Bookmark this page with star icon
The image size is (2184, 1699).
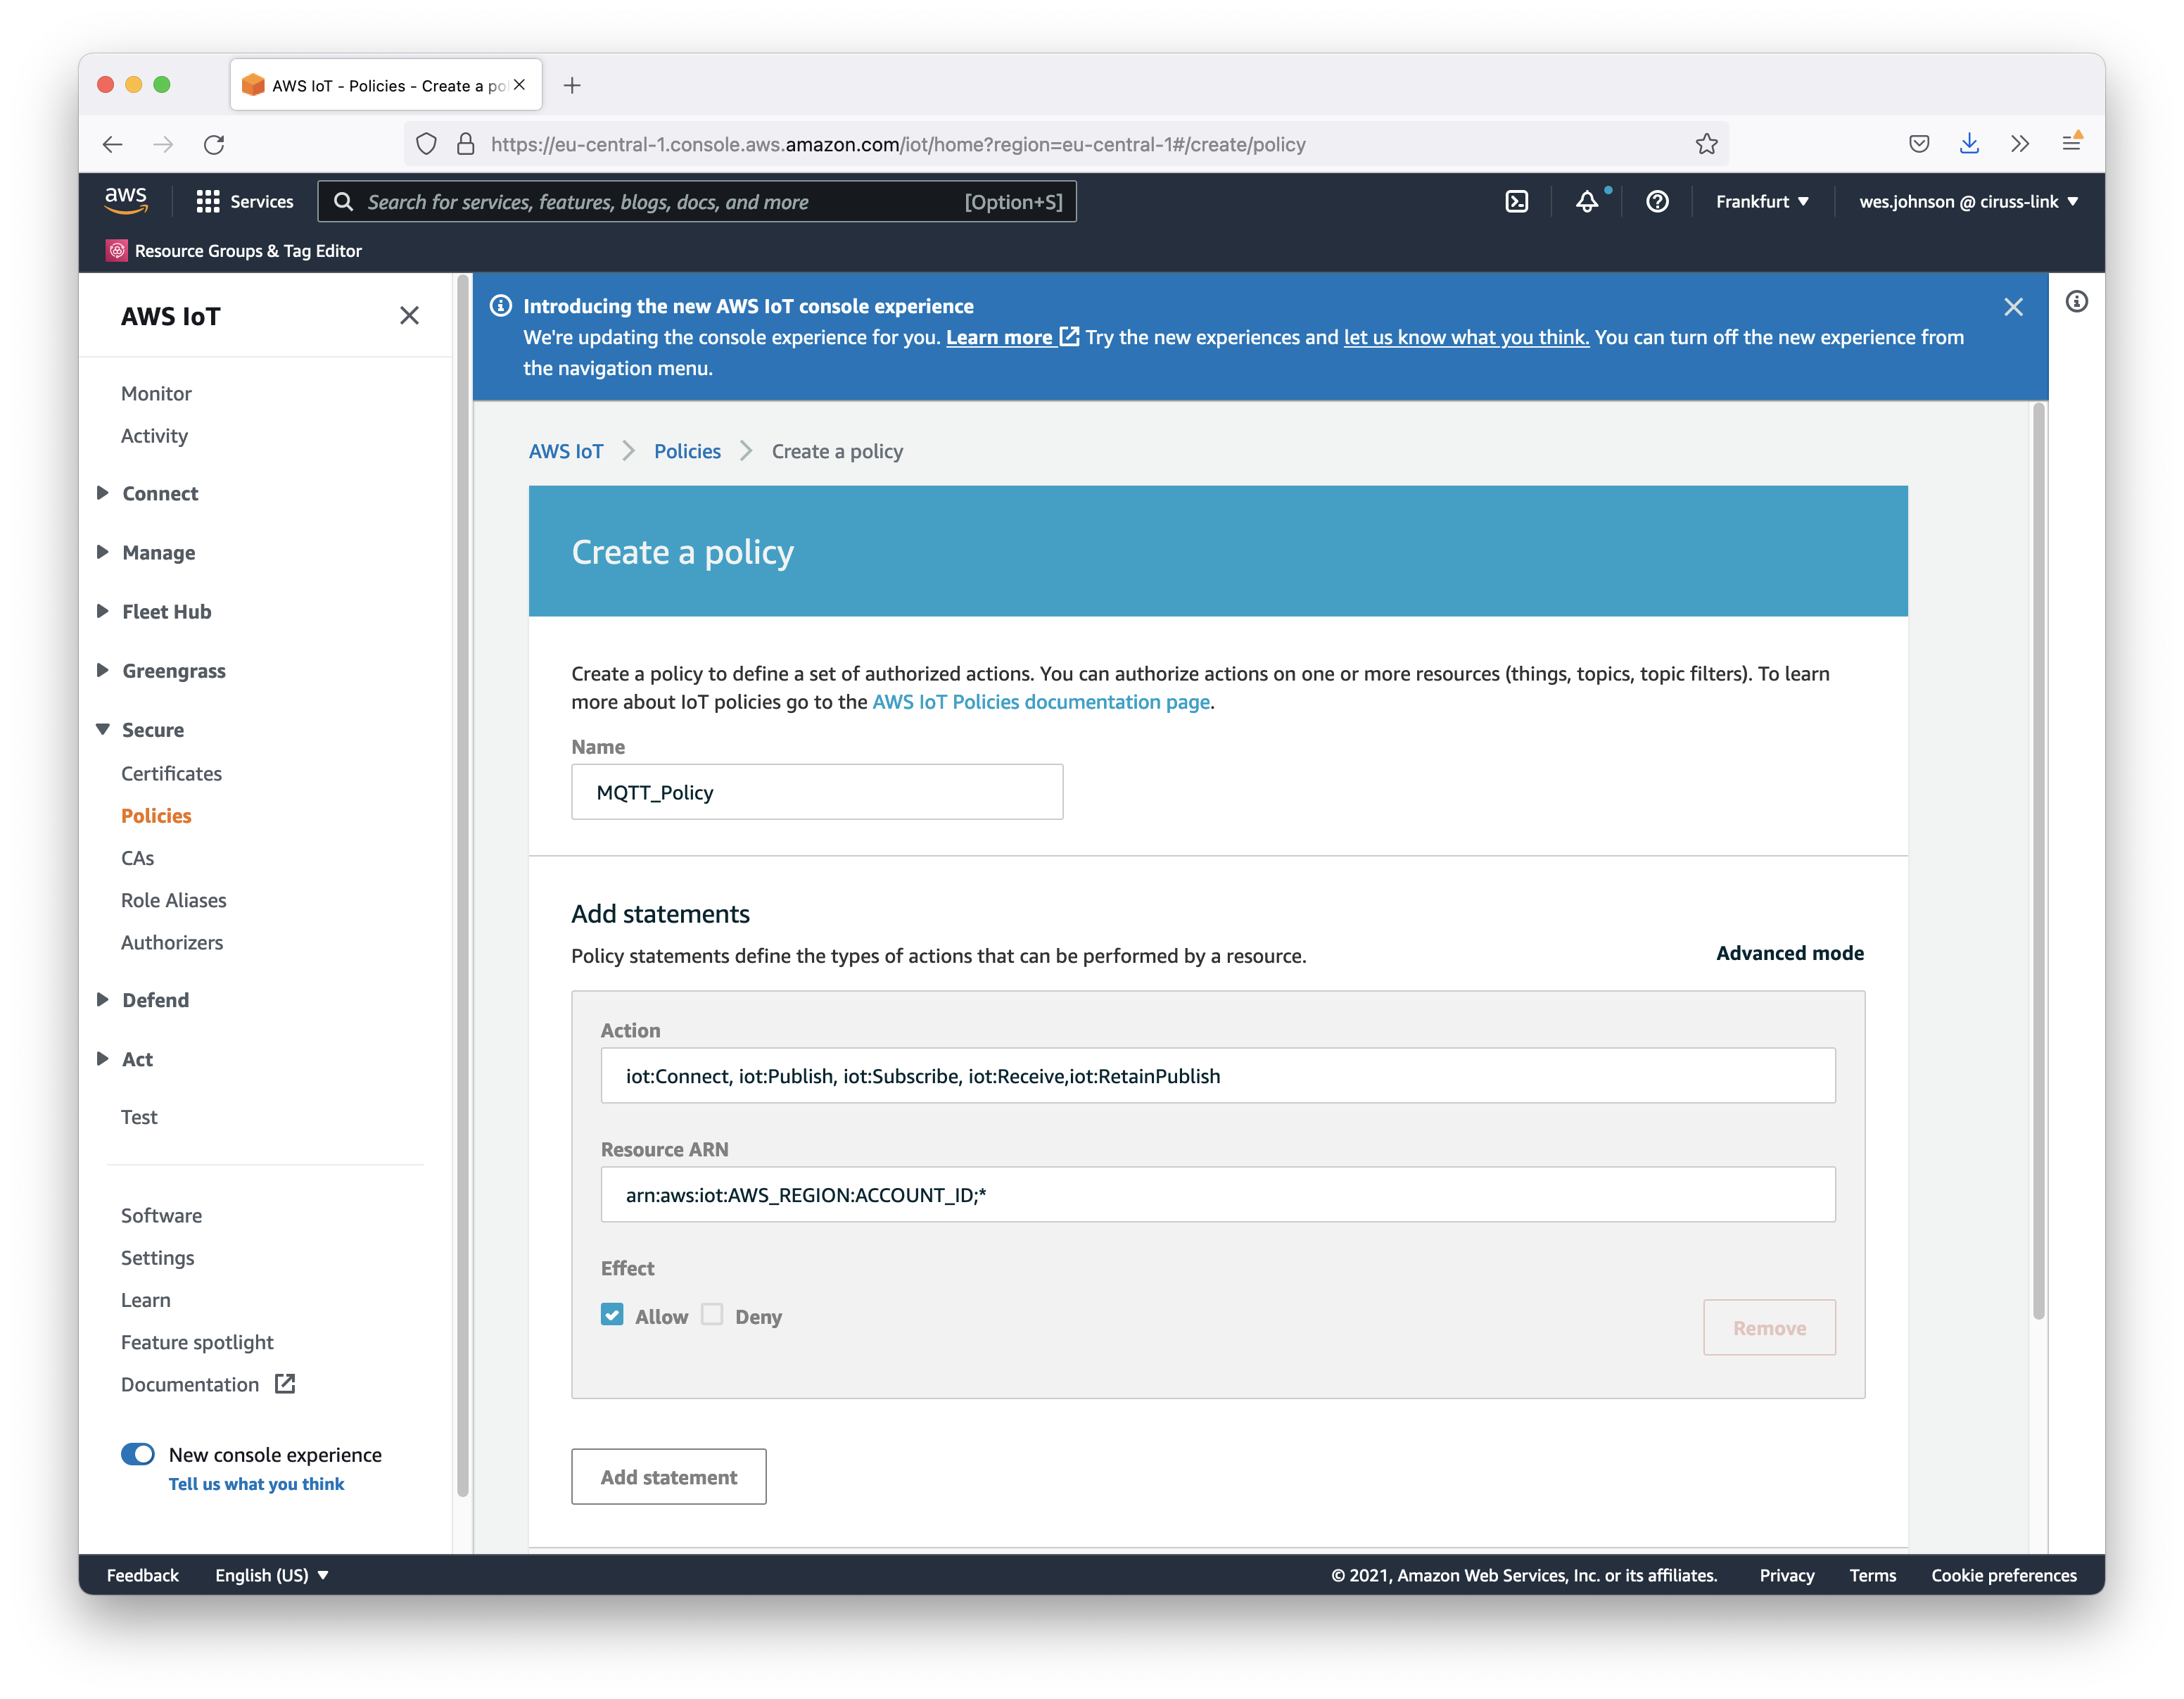click(1706, 144)
